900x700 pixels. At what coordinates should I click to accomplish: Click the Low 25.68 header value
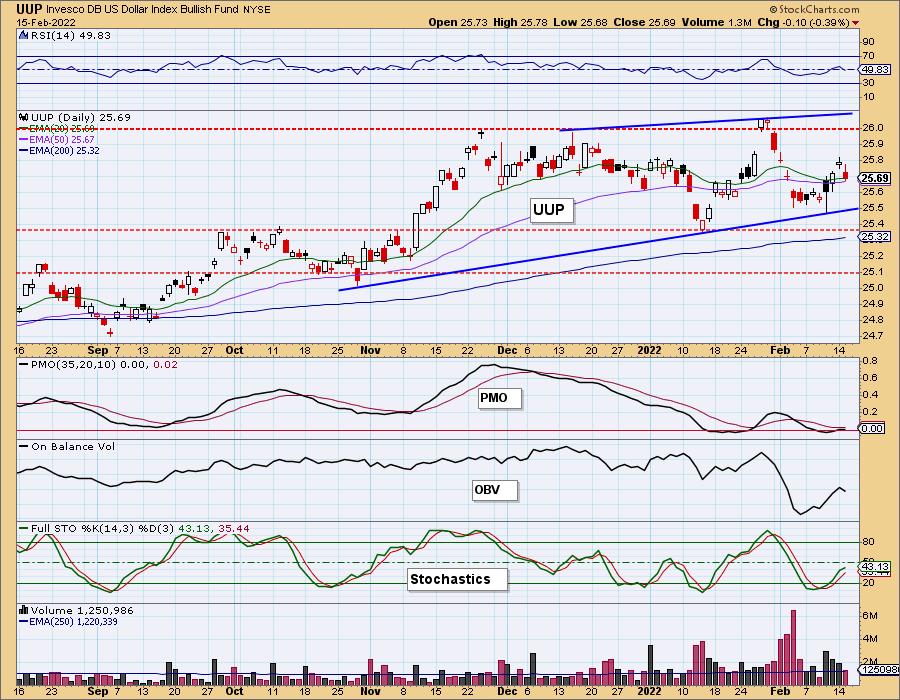(x=581, y=22)
